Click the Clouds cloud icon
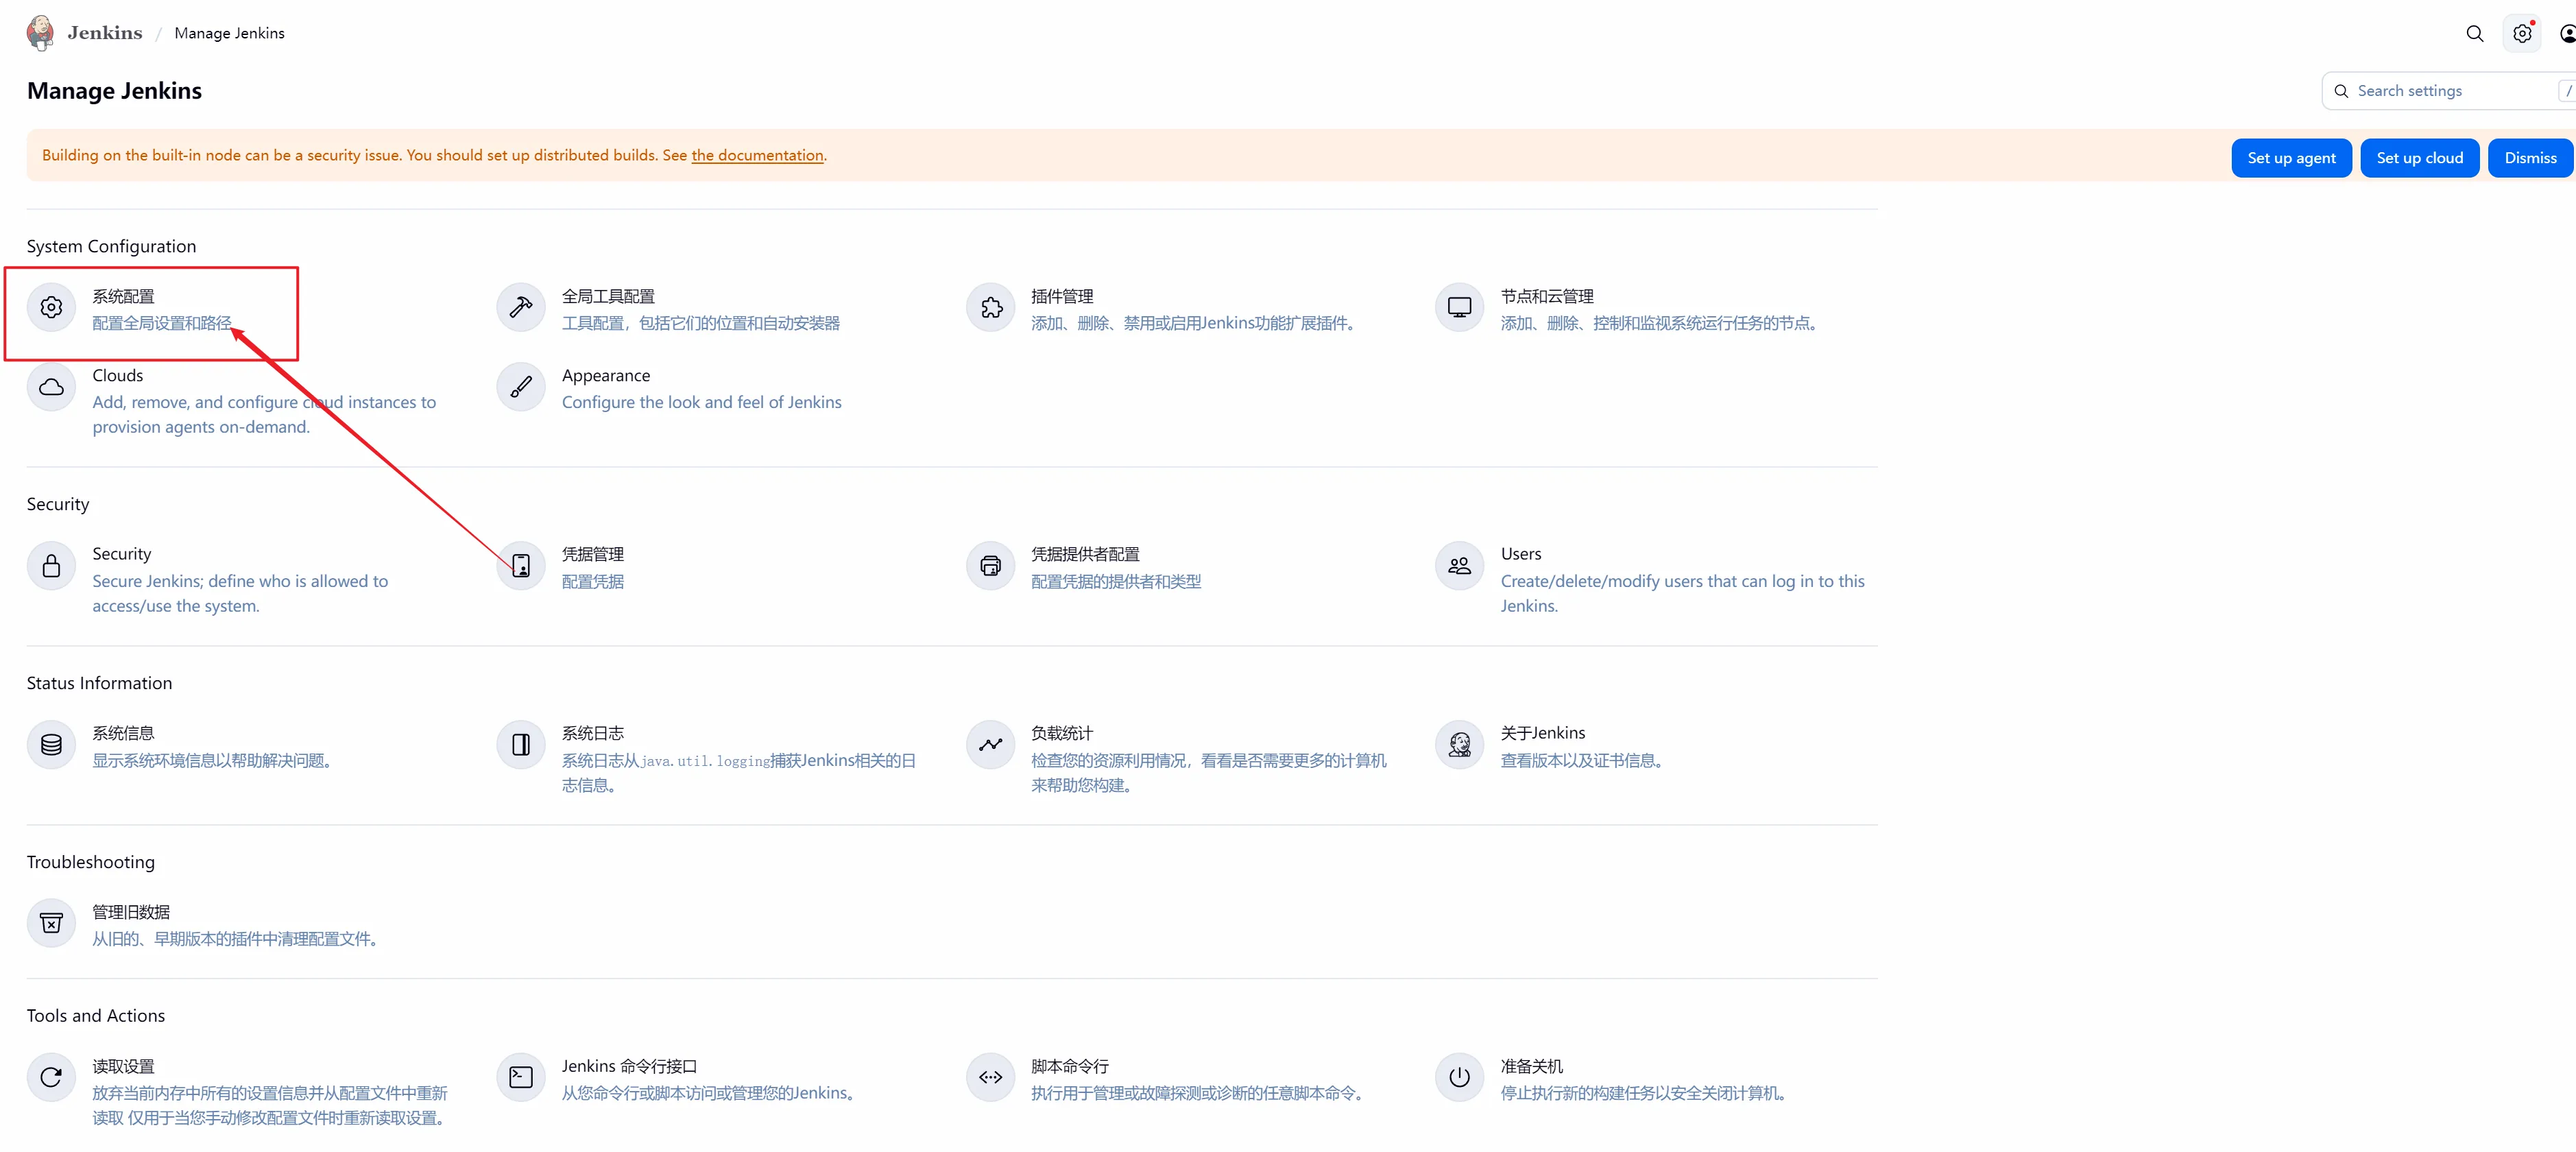 click(x=51, y=387)
